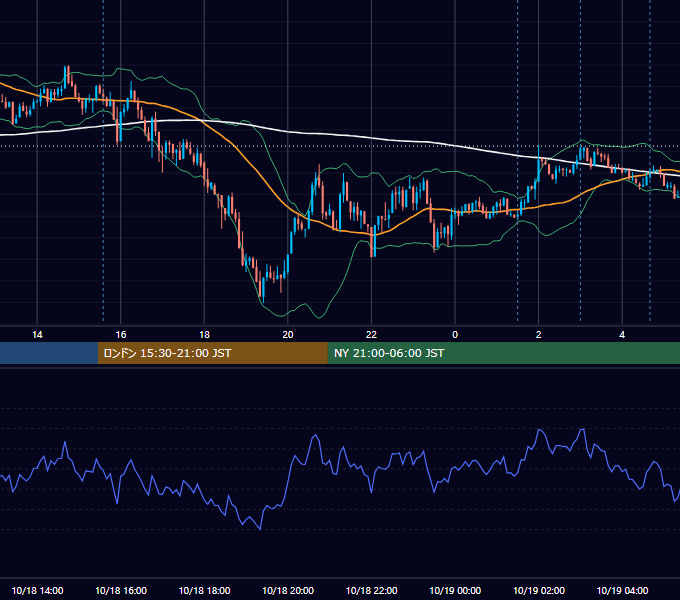The image size is (680, 600).
Task: Click the 14 hour axis label
Action: pyautogui.click(x=37, y=335)
